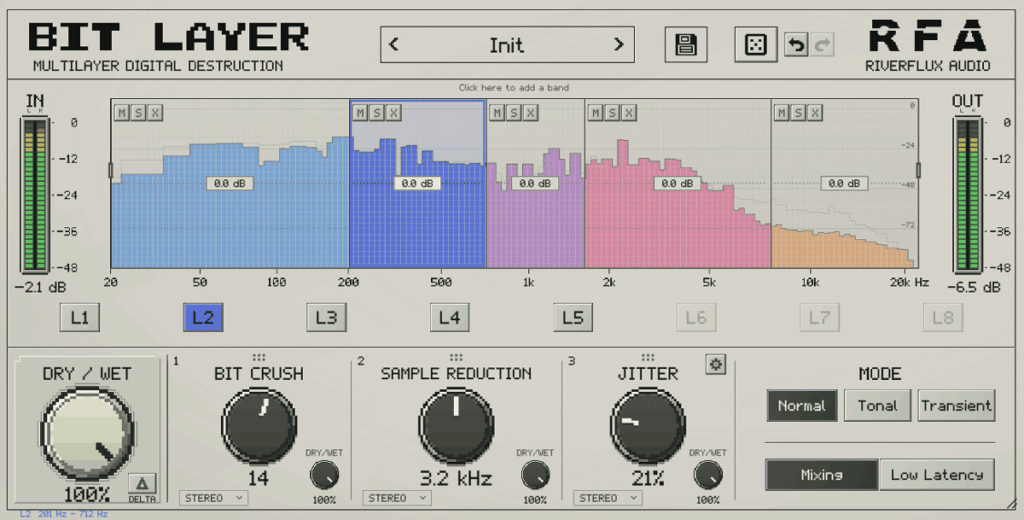Grab Jitter module reorder handle dots
The height and width of the screenshot is (520, 1024).
pyautogui.click(x=647, y=357)
